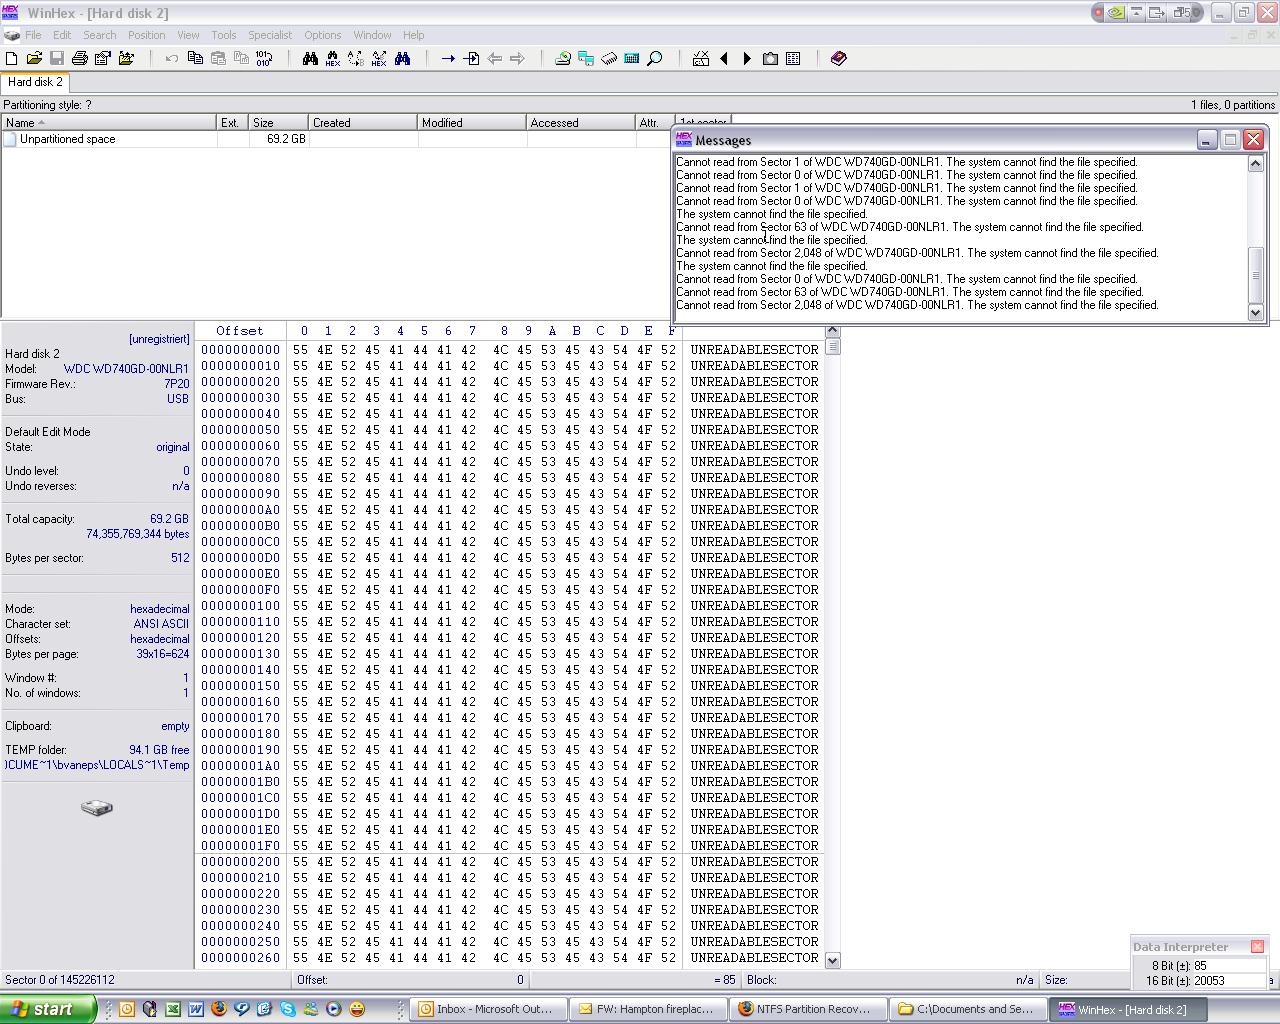Click the Calculator icon in toolbar
The width and height of the screenshot is (1280, 1024).
click(632, 59)
